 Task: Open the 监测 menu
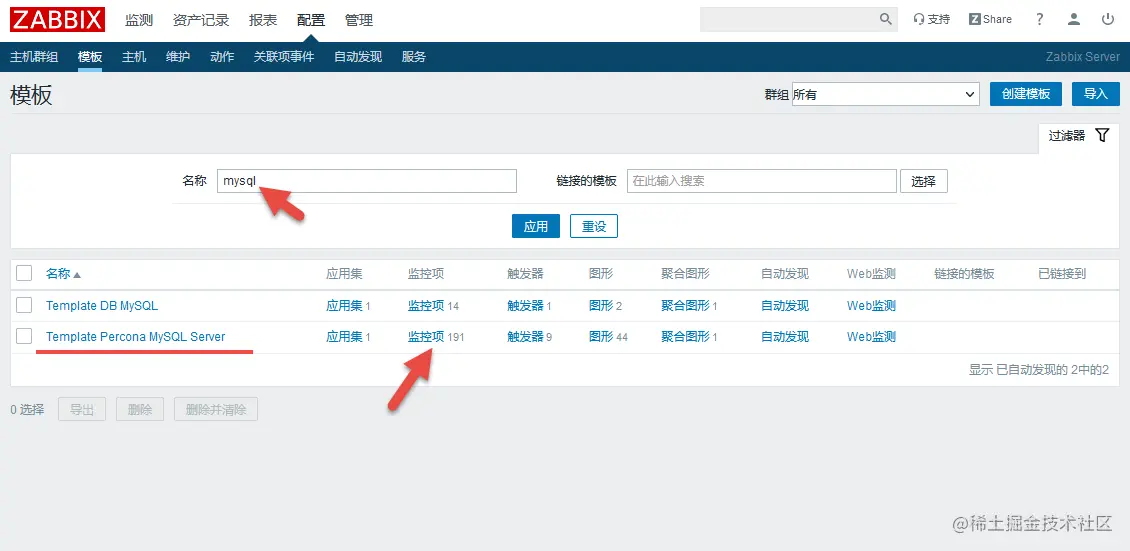139,20
